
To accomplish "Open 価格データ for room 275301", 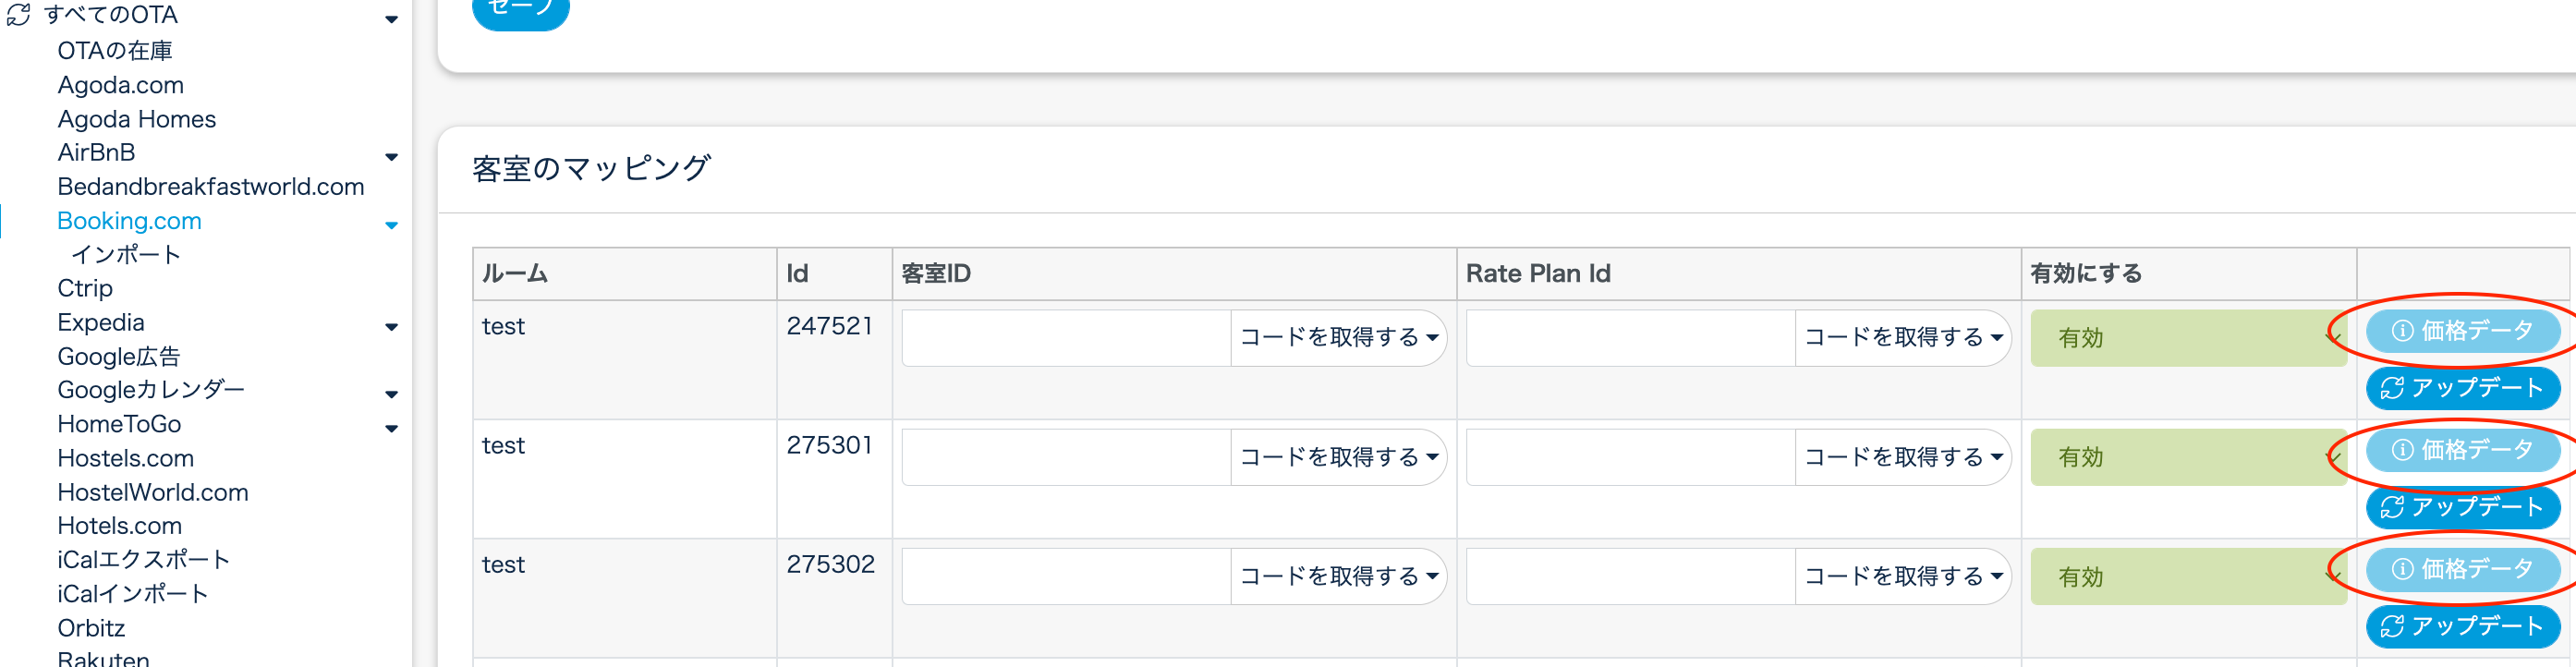I will tap(2462, 450).
